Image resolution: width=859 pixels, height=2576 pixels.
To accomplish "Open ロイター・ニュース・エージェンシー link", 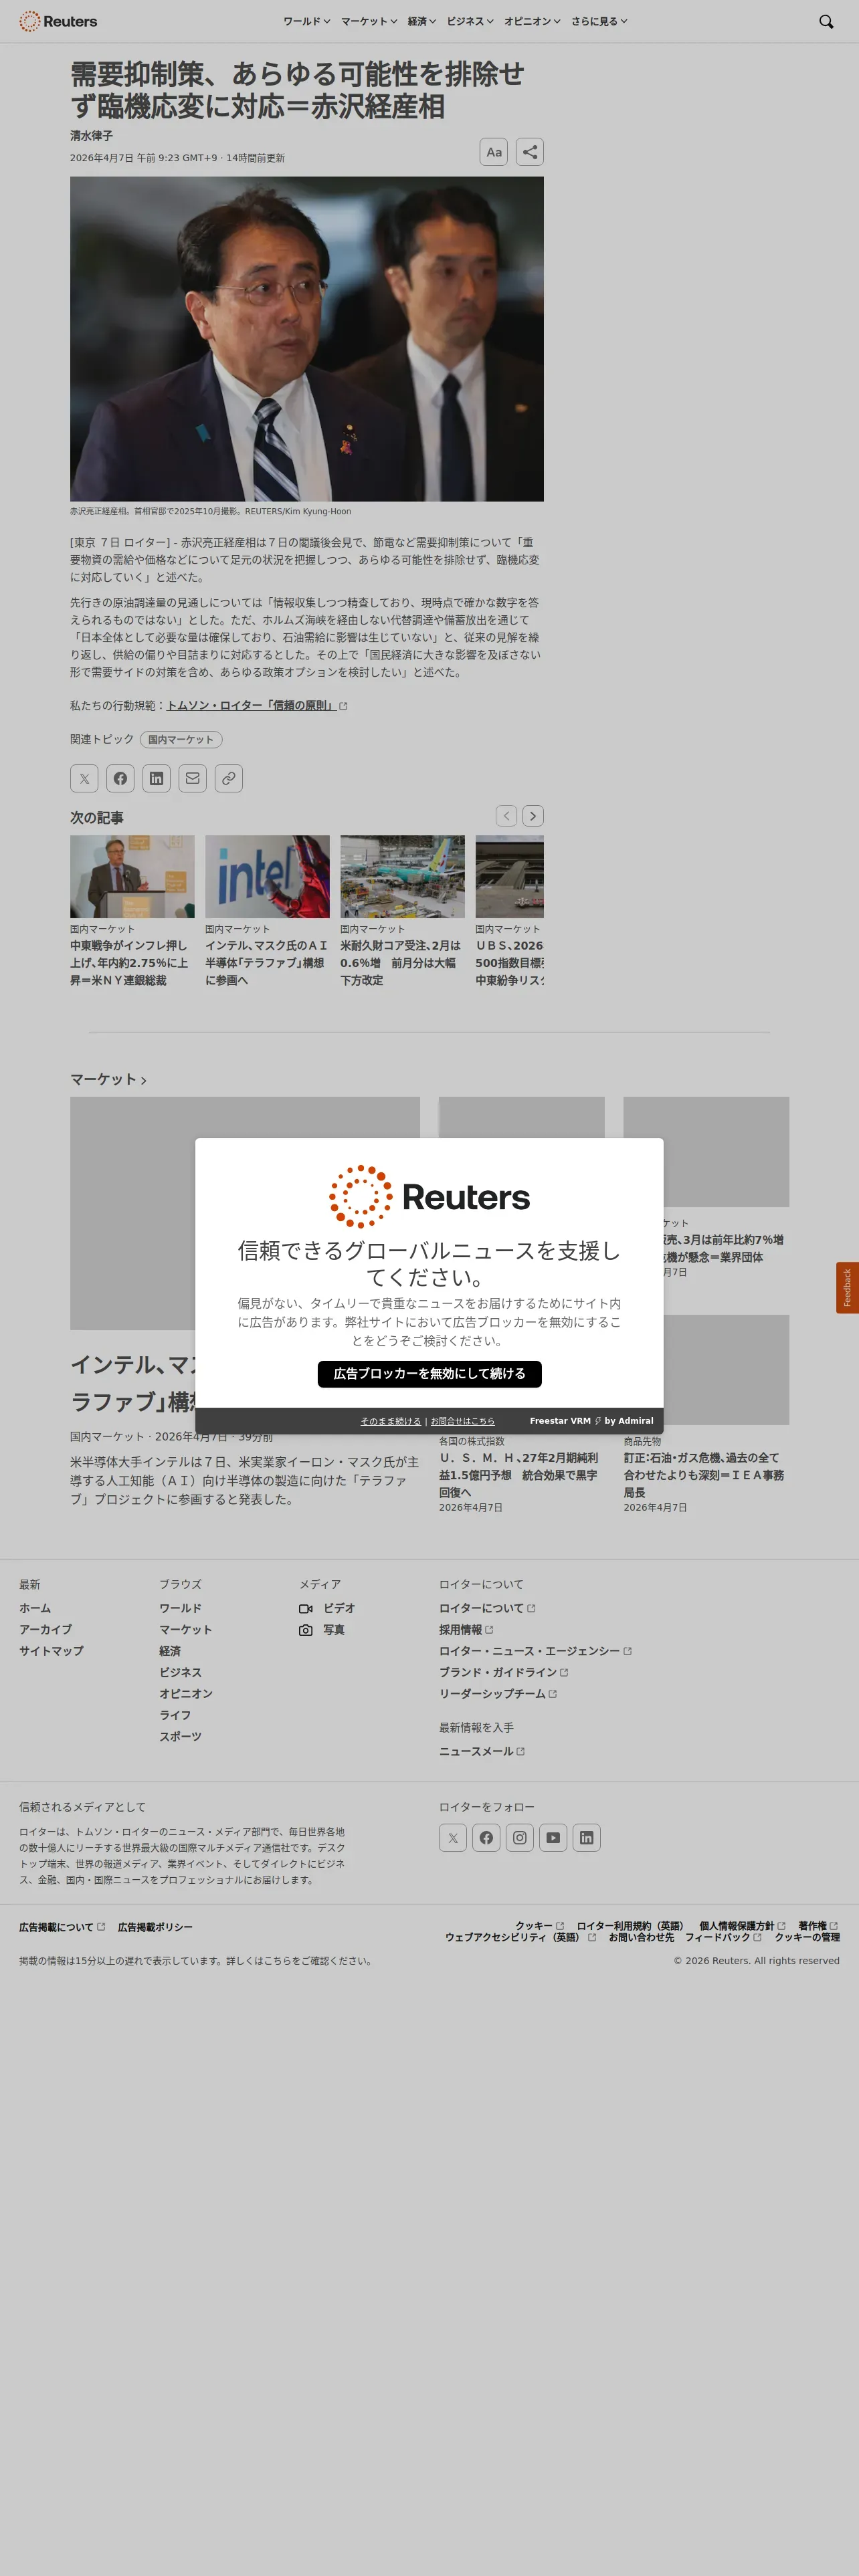I will pos(535,1651).
